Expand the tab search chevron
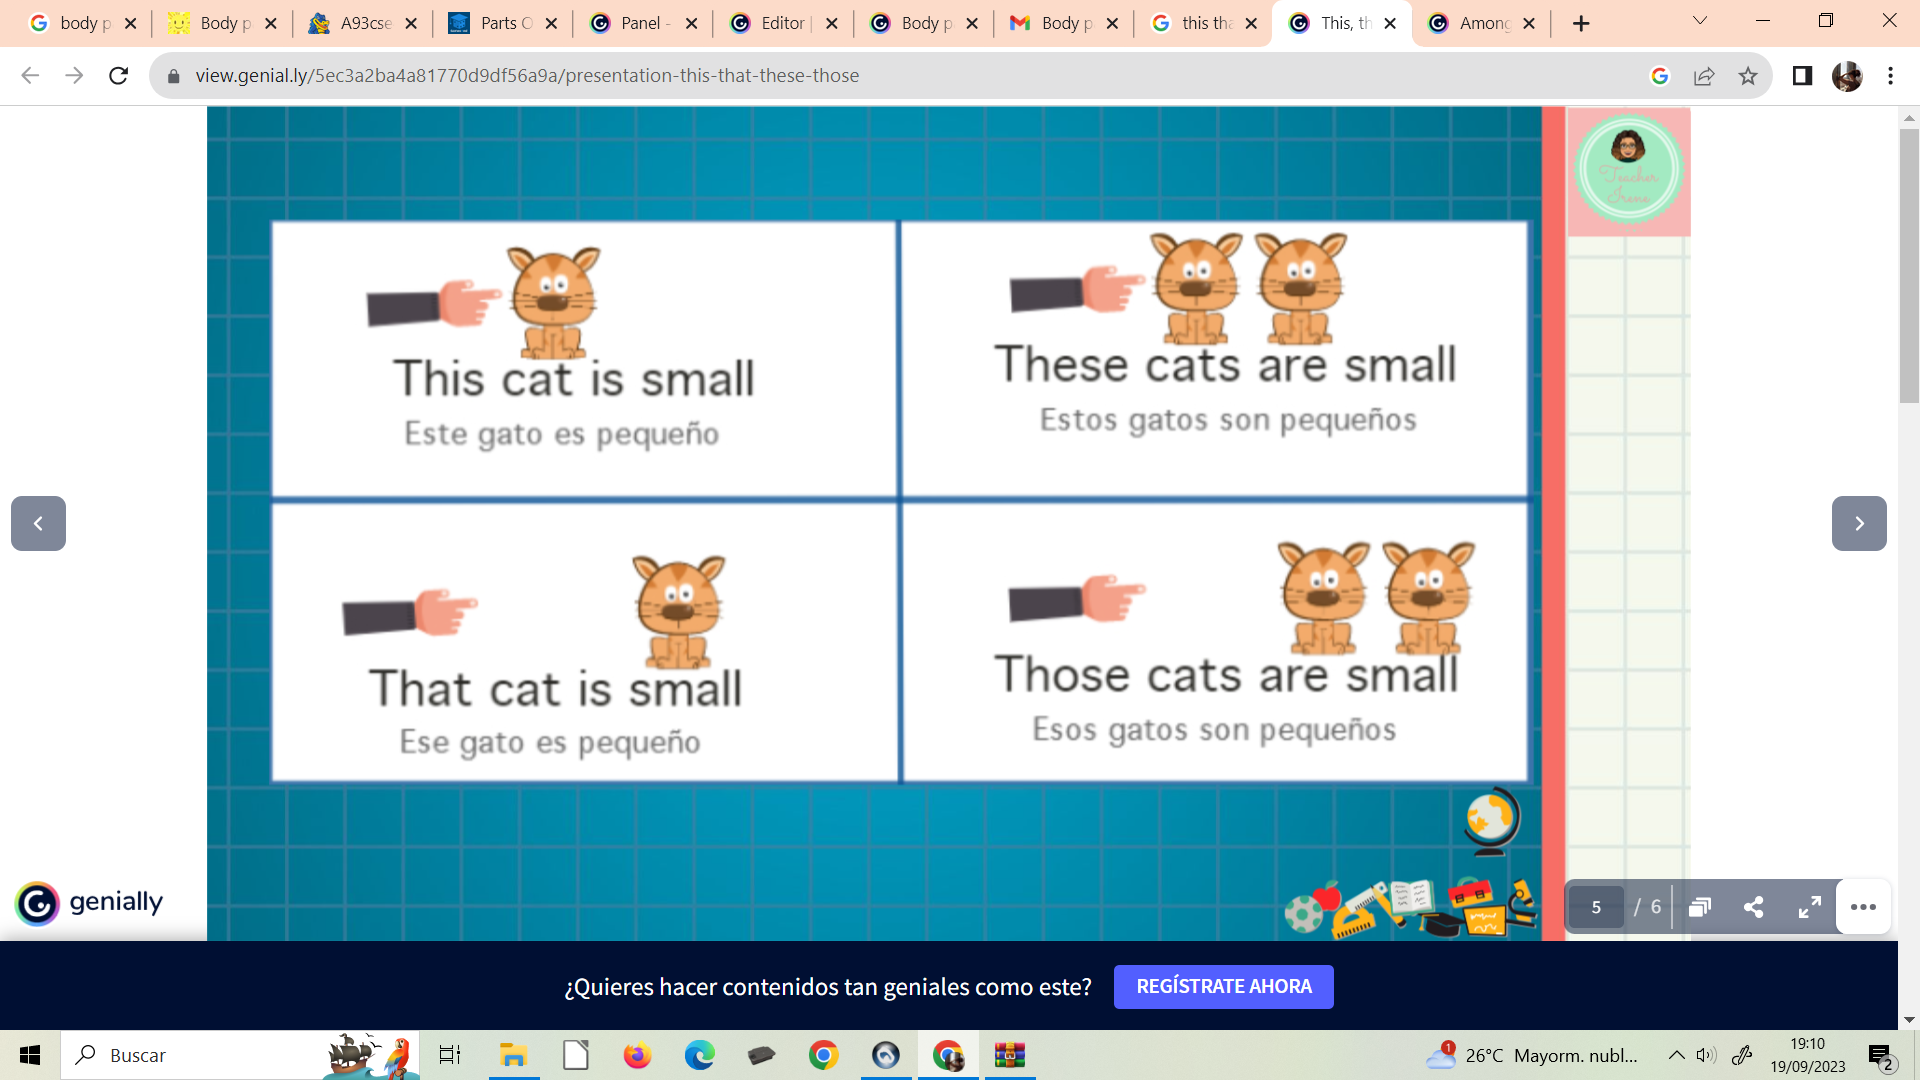Screen dimensions: 1920x1080 coord(1699,21)
